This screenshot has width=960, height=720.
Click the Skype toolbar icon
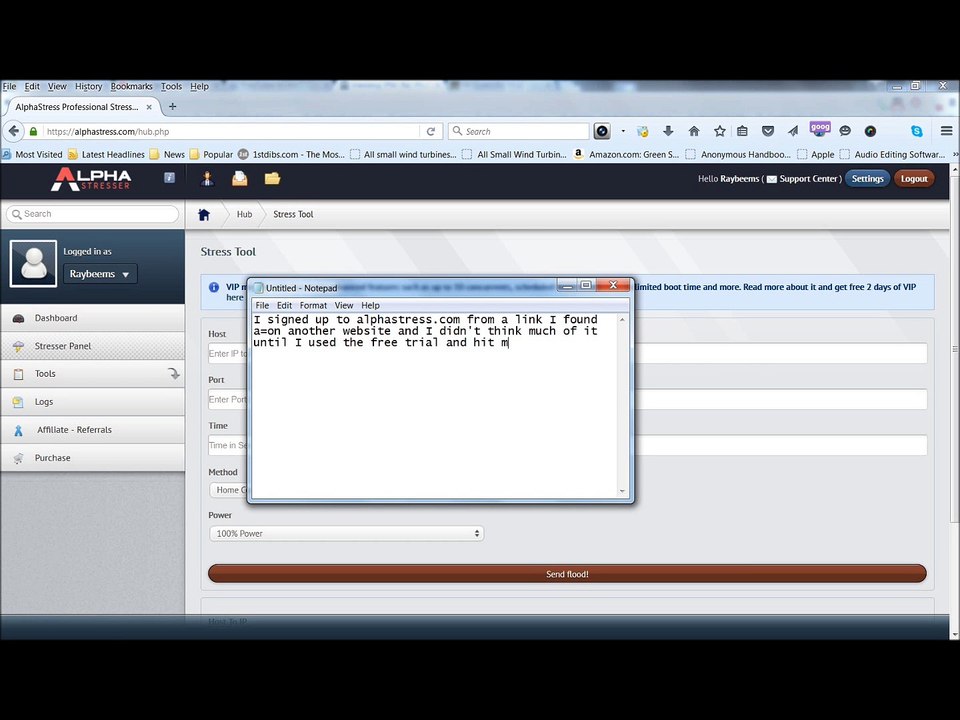(x=917, y=131)
